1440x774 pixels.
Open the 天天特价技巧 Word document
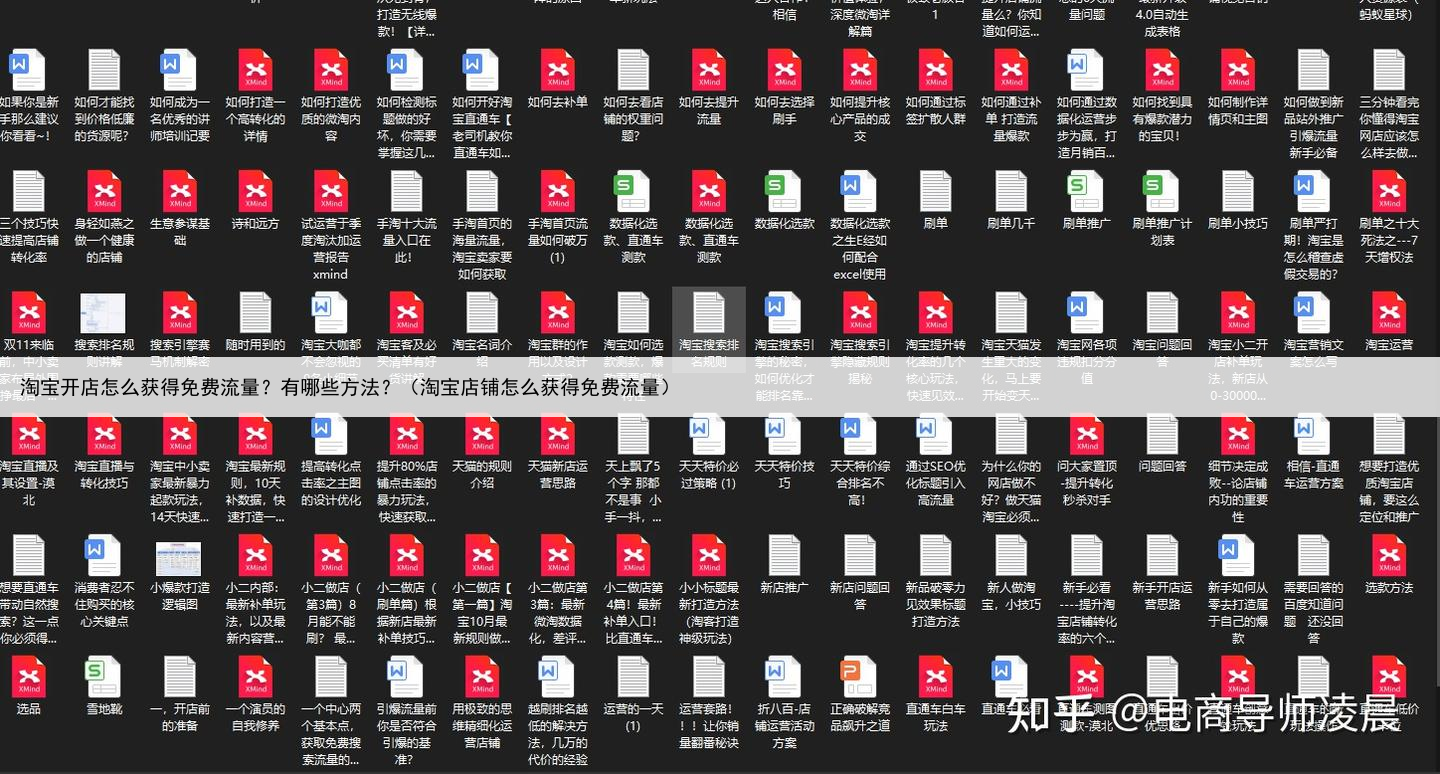tap(784, 436)
